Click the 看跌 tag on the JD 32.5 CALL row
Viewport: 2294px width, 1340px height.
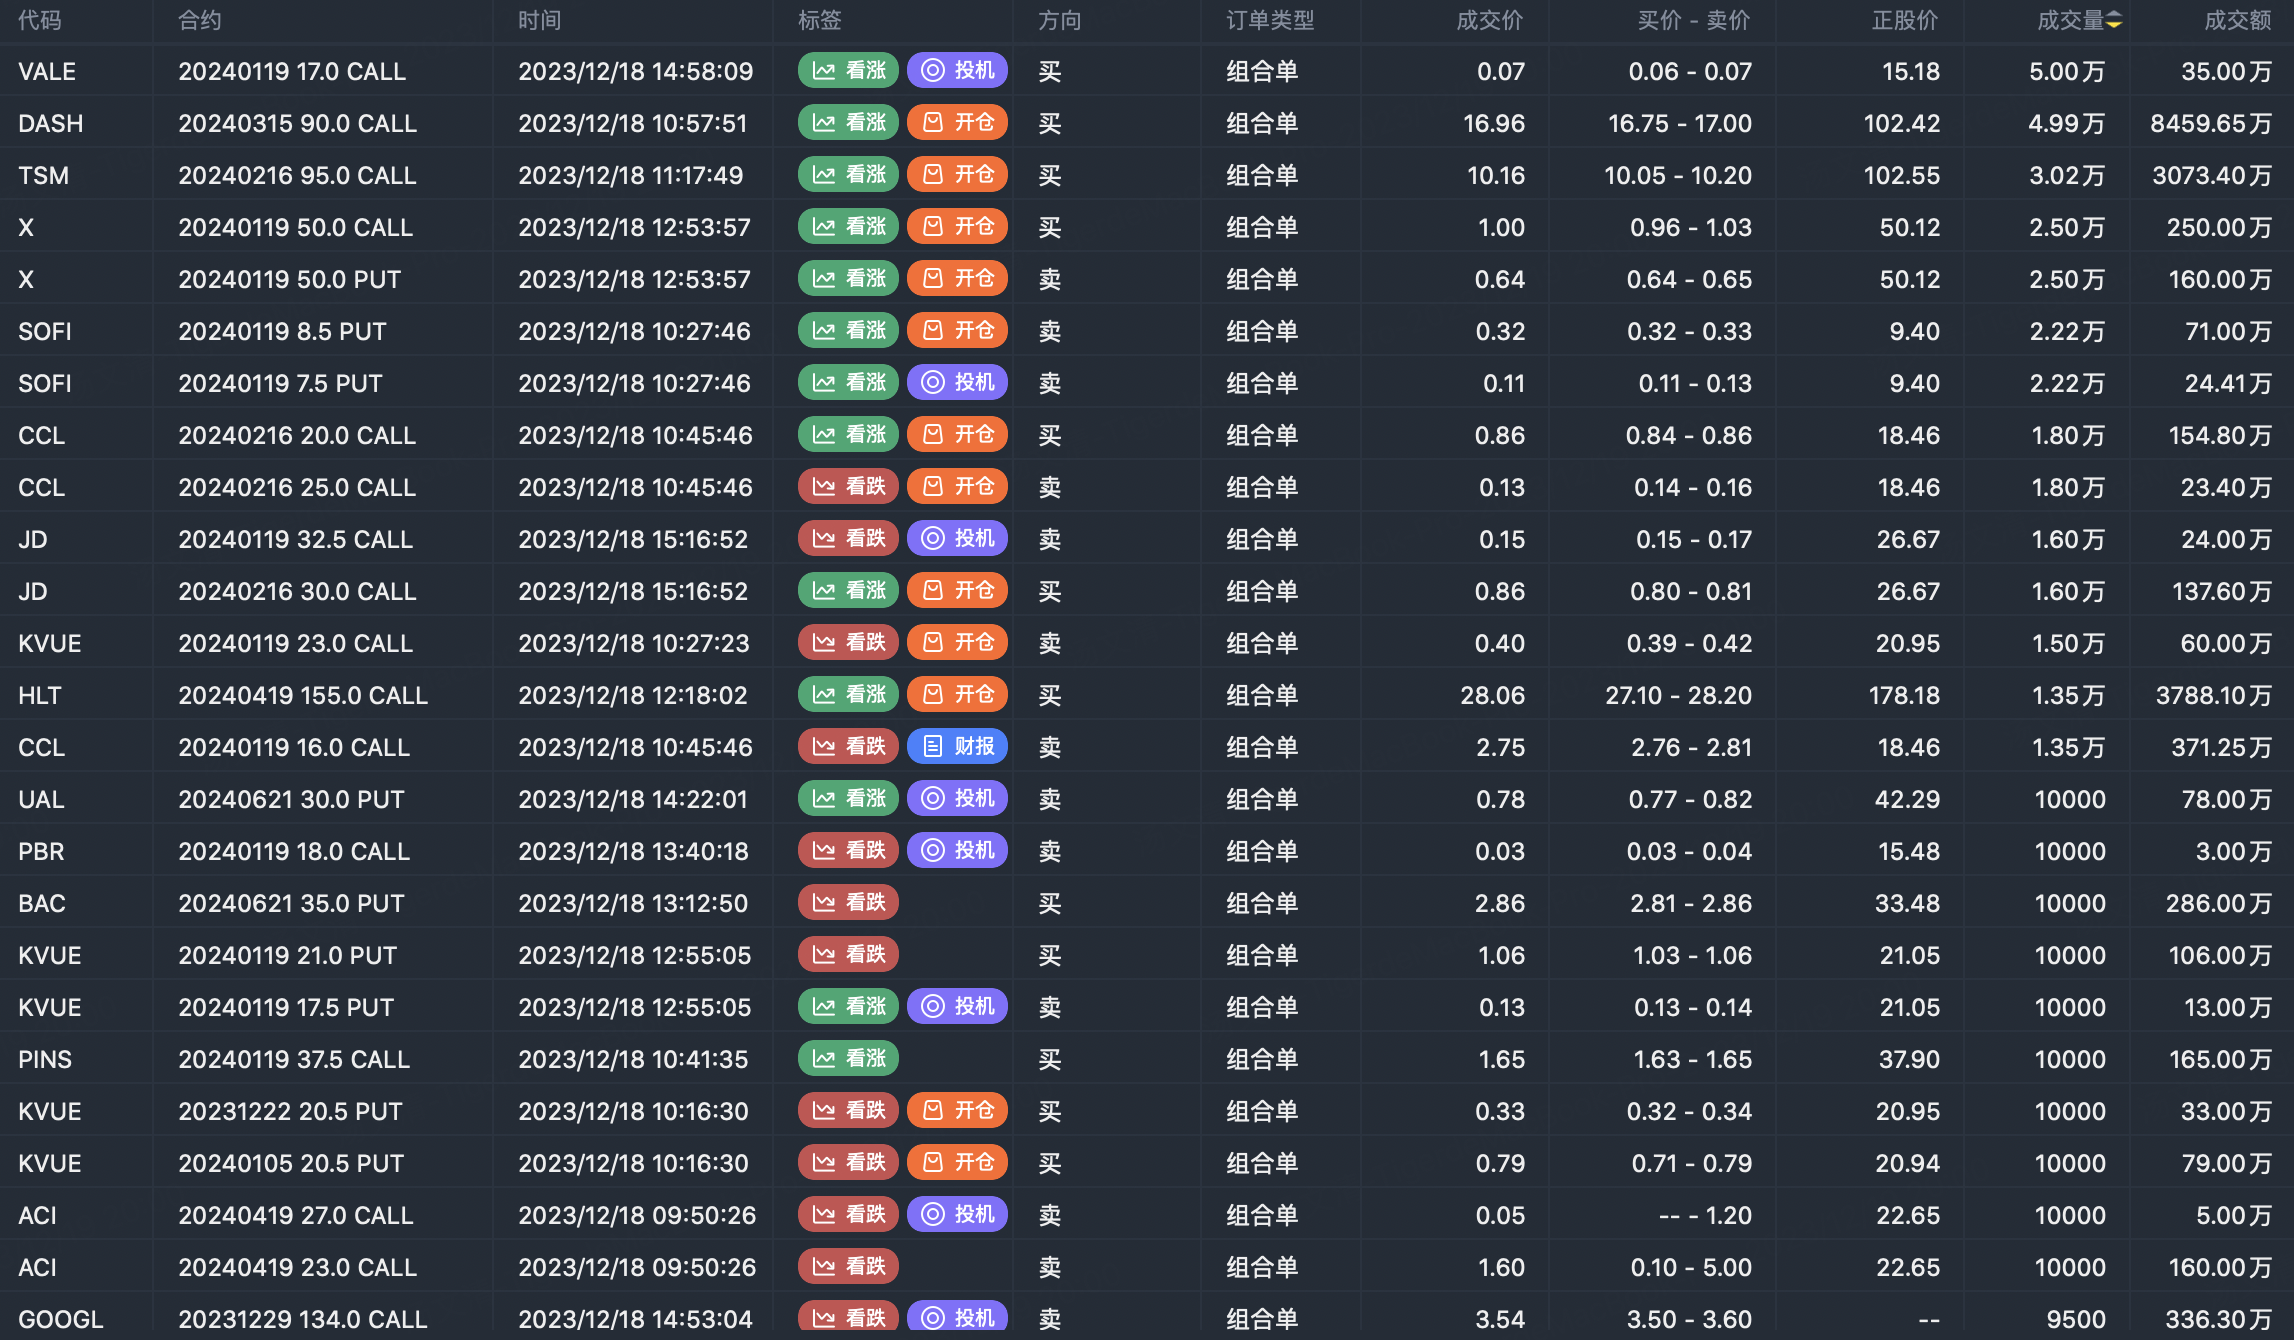(x=848, y=538)
